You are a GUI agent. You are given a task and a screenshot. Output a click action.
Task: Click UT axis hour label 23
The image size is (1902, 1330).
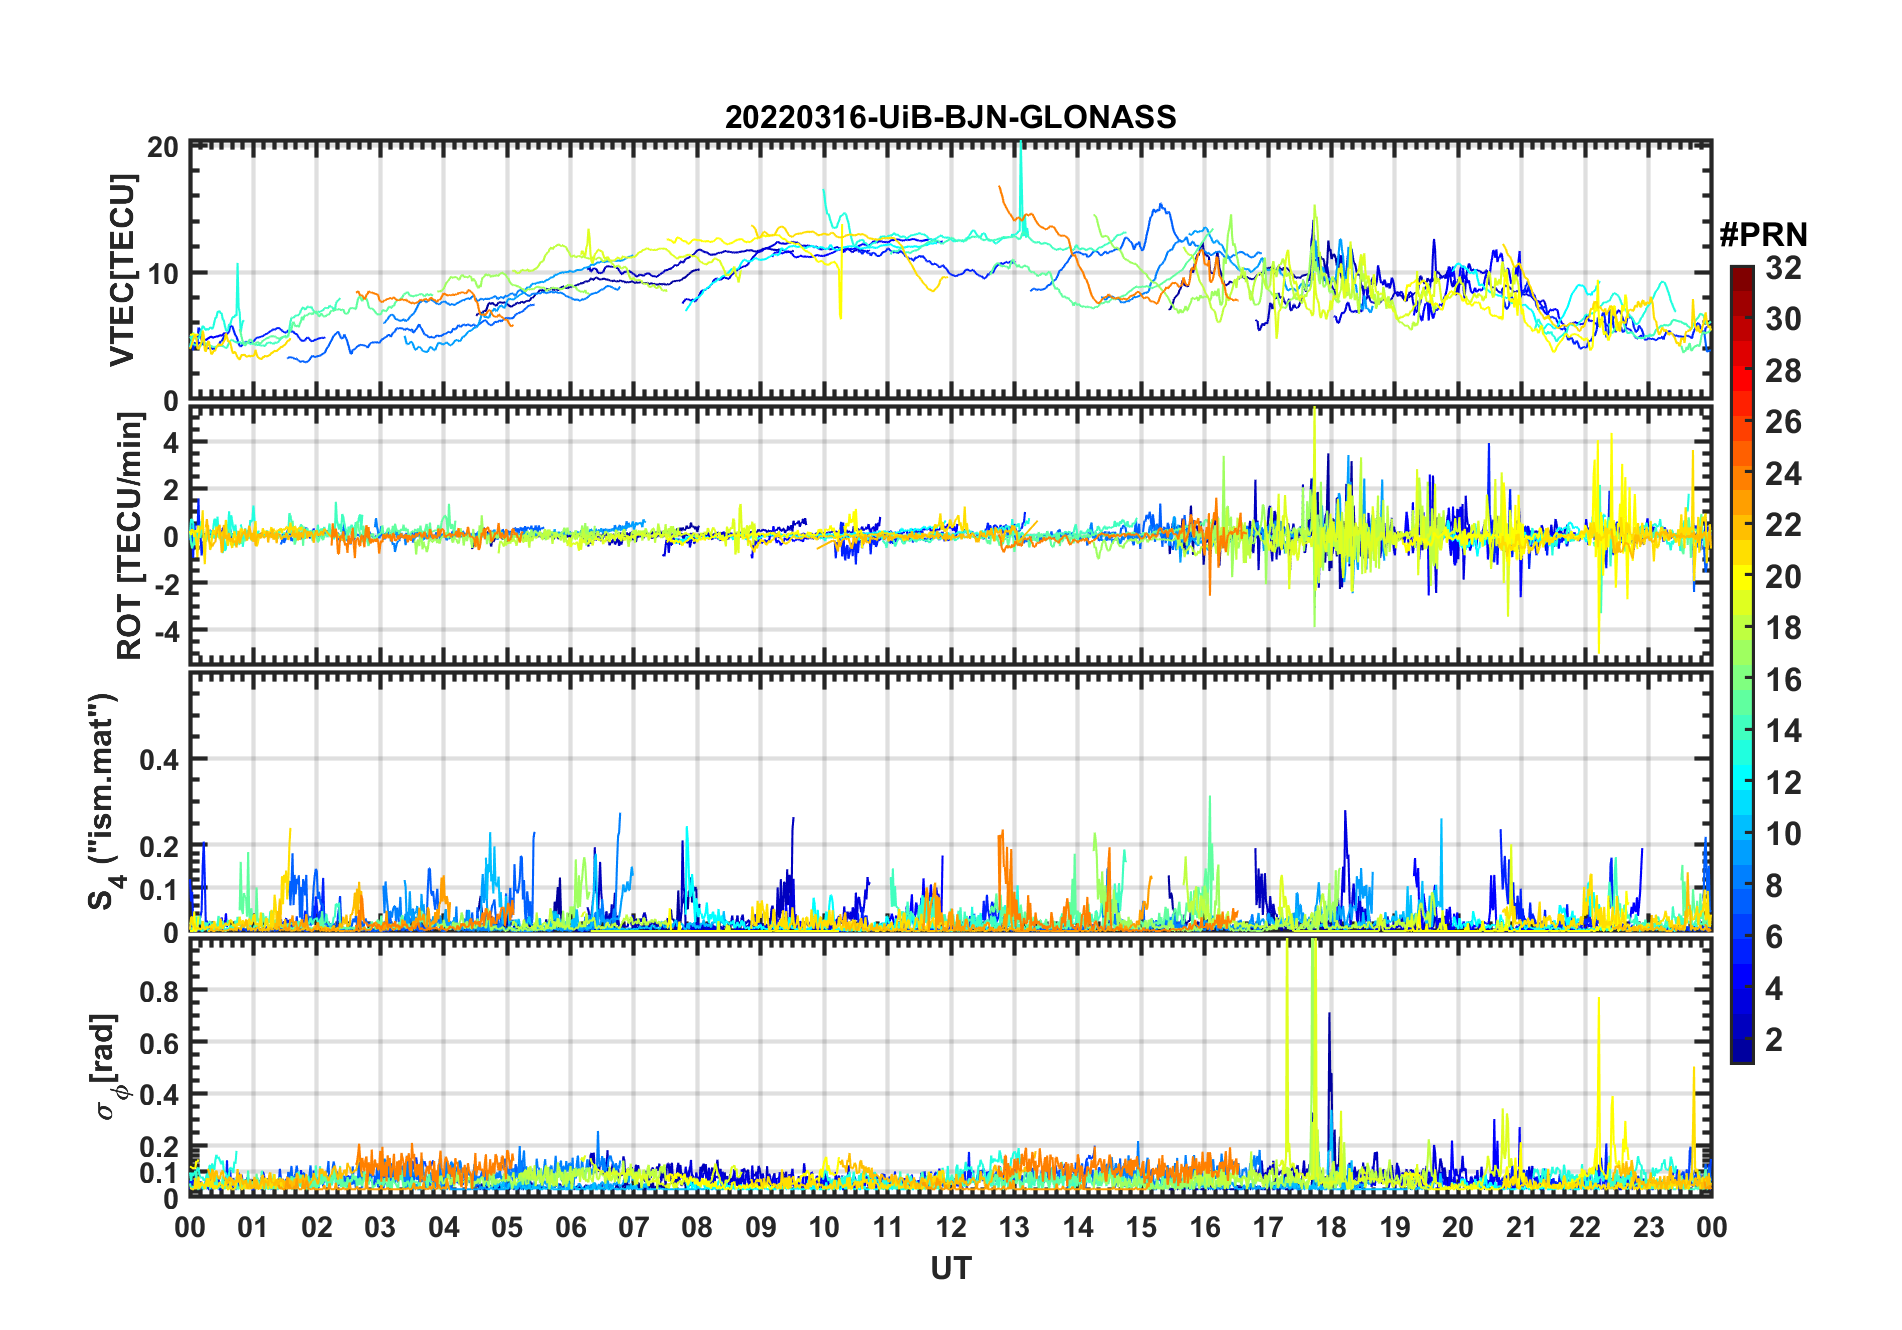(x=1648, y=1227)
